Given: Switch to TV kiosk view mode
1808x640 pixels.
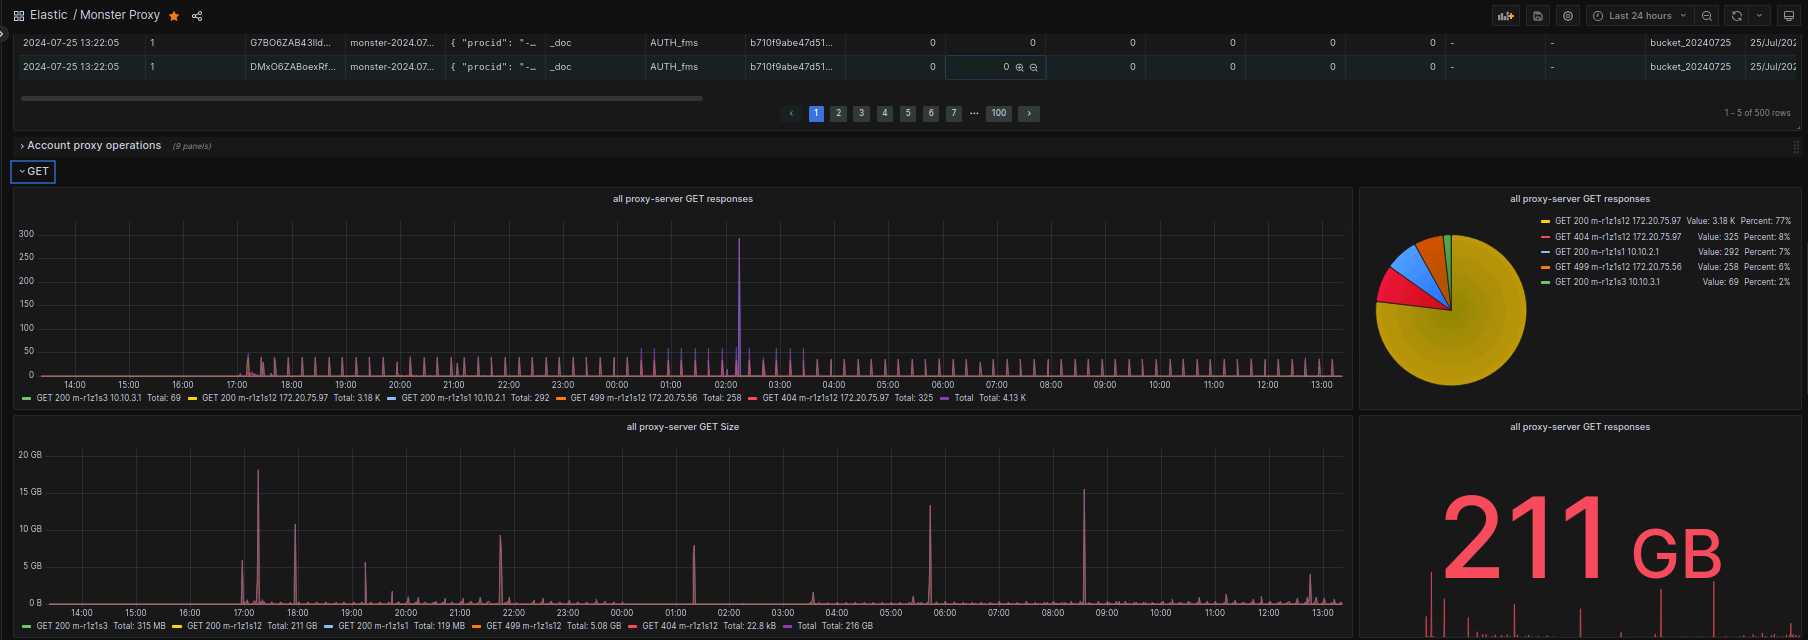Looking at the screenshot, I should (x=1789, y=16).
